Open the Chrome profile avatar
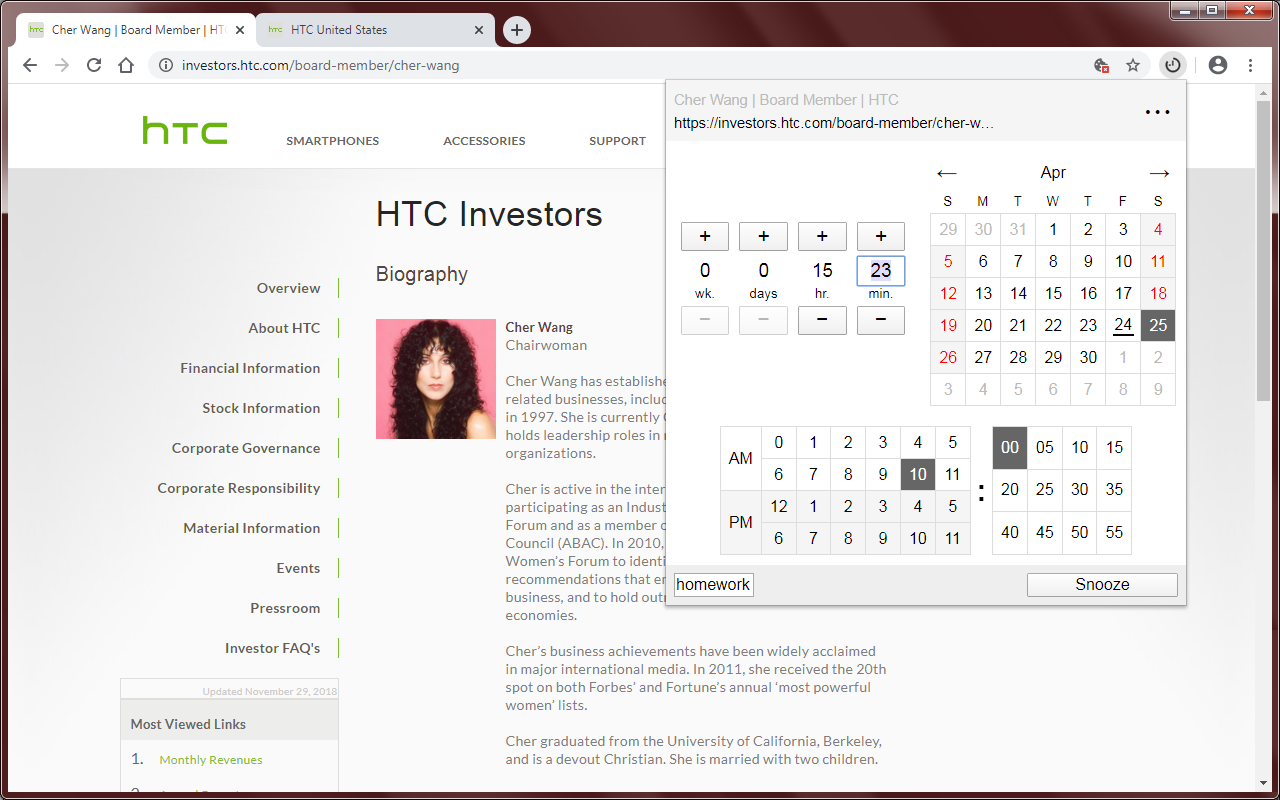This screenshot has height=800, width=1280. (1217, 65)
